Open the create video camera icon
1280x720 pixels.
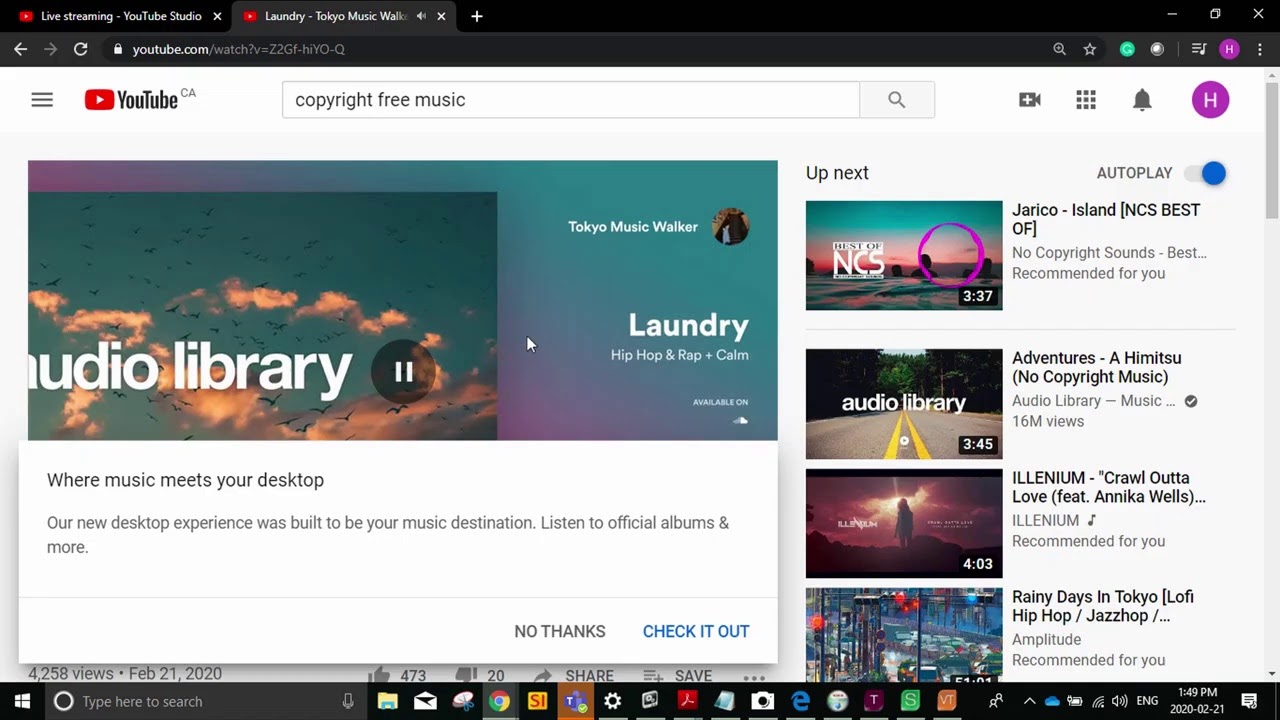[x=1030, y=100]
